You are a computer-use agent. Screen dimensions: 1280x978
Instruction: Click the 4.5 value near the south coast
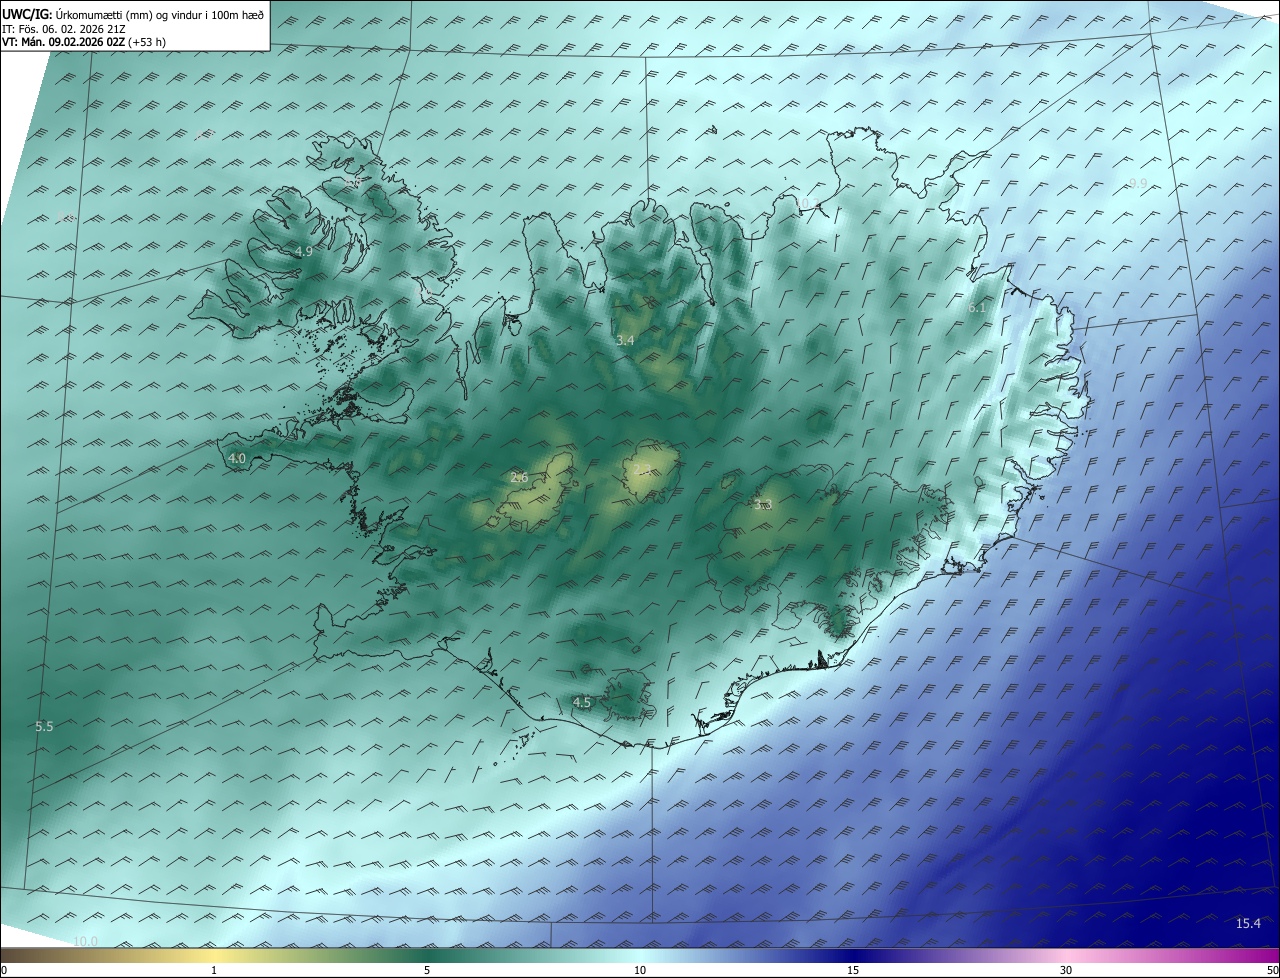582,703
